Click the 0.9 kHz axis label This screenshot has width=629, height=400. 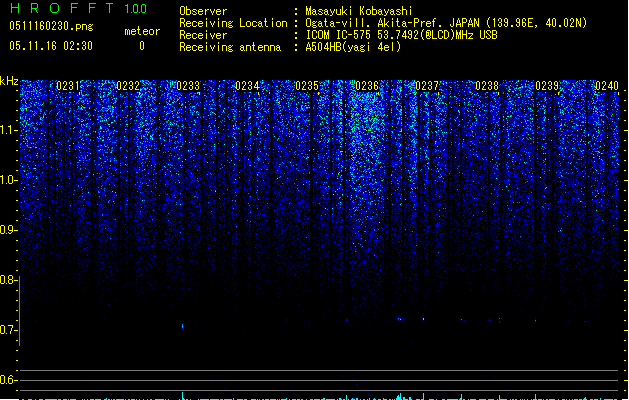coord(8,230)
